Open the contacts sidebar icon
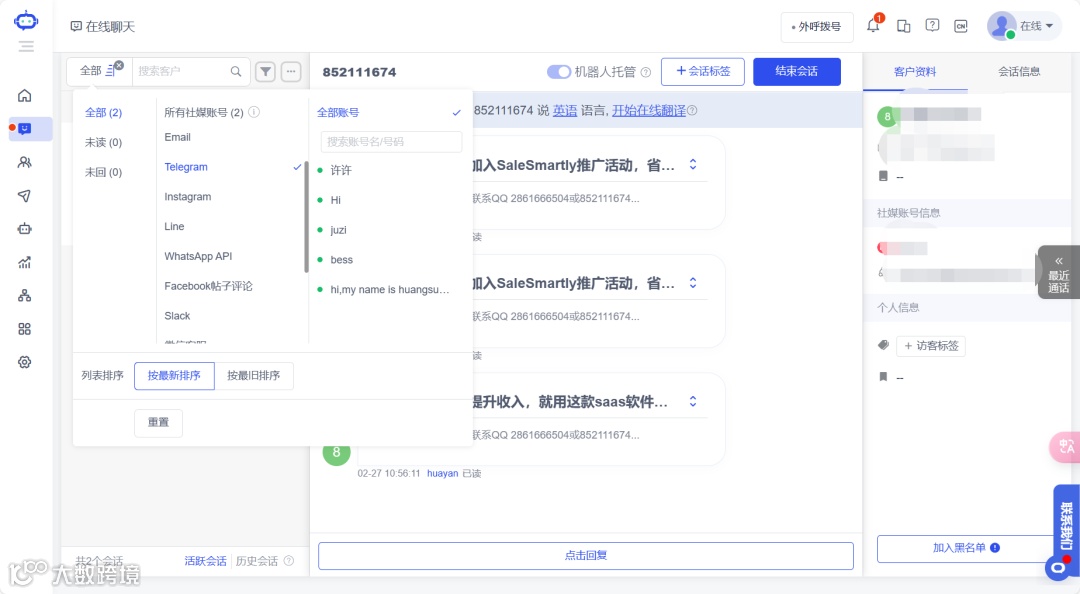 click(25, 163)
